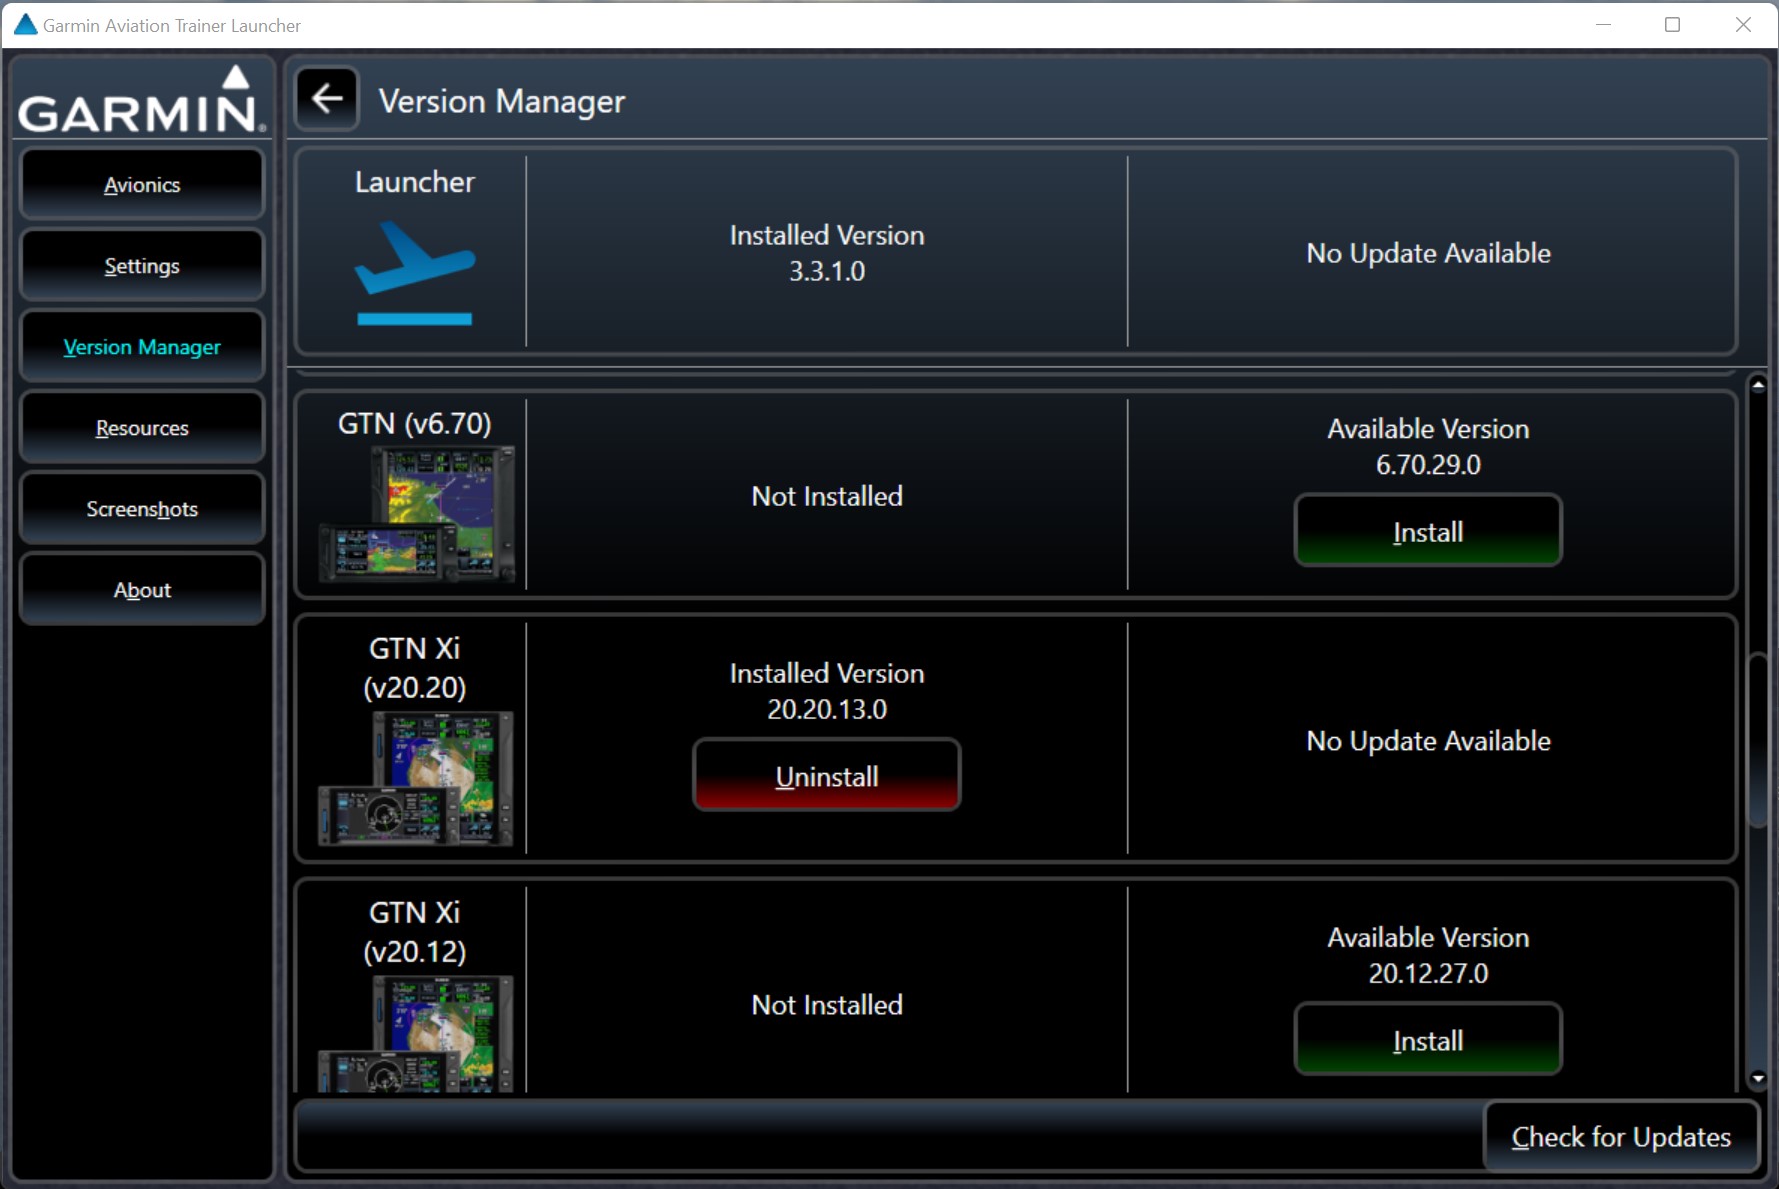Click Launcher 'Installed Version 3.3.1.0' text

click(x=827, y=253)
